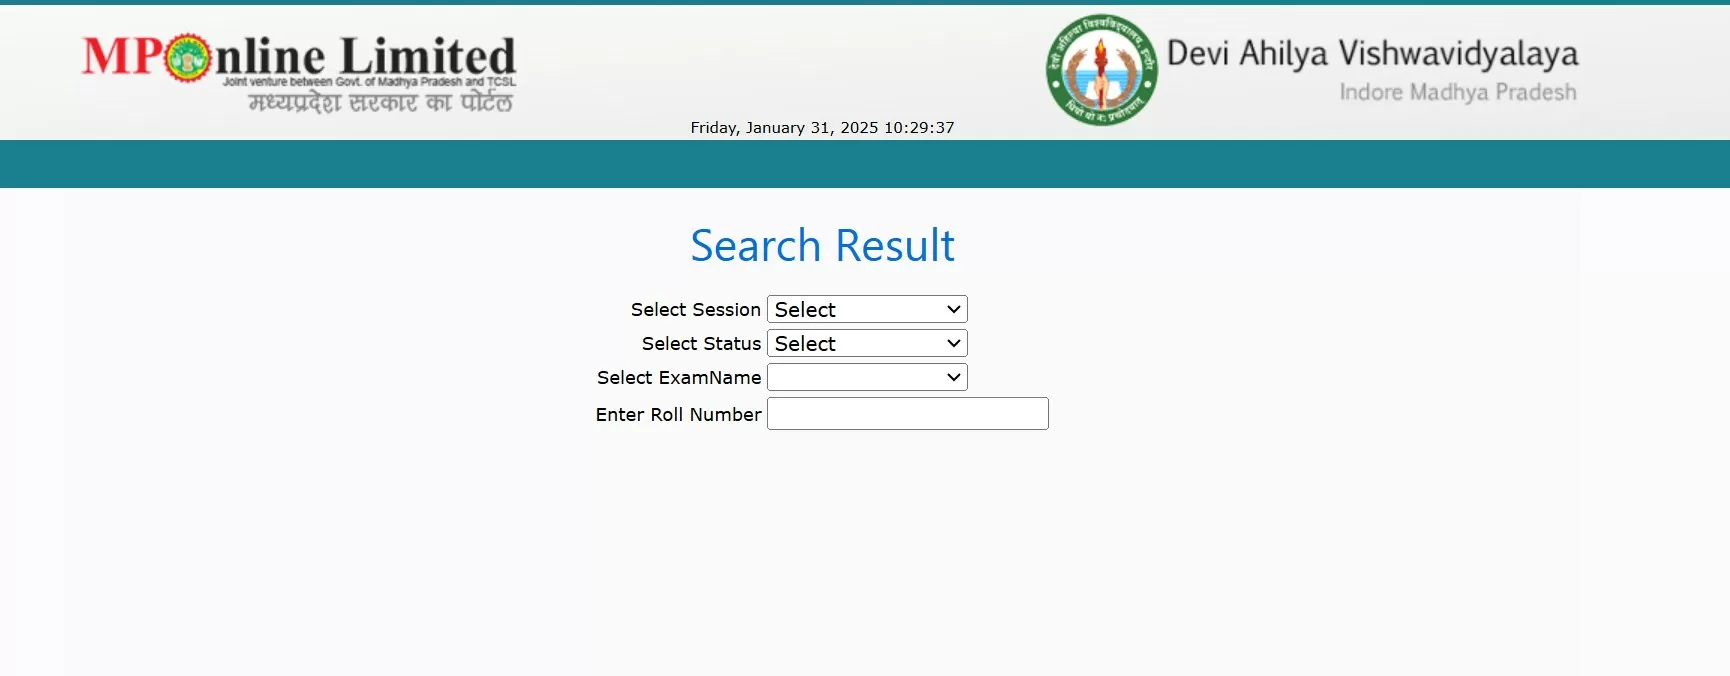Viewport: 1730px width, 676px height.
Task: Click the date and time text
Action: tap(822, 128)
